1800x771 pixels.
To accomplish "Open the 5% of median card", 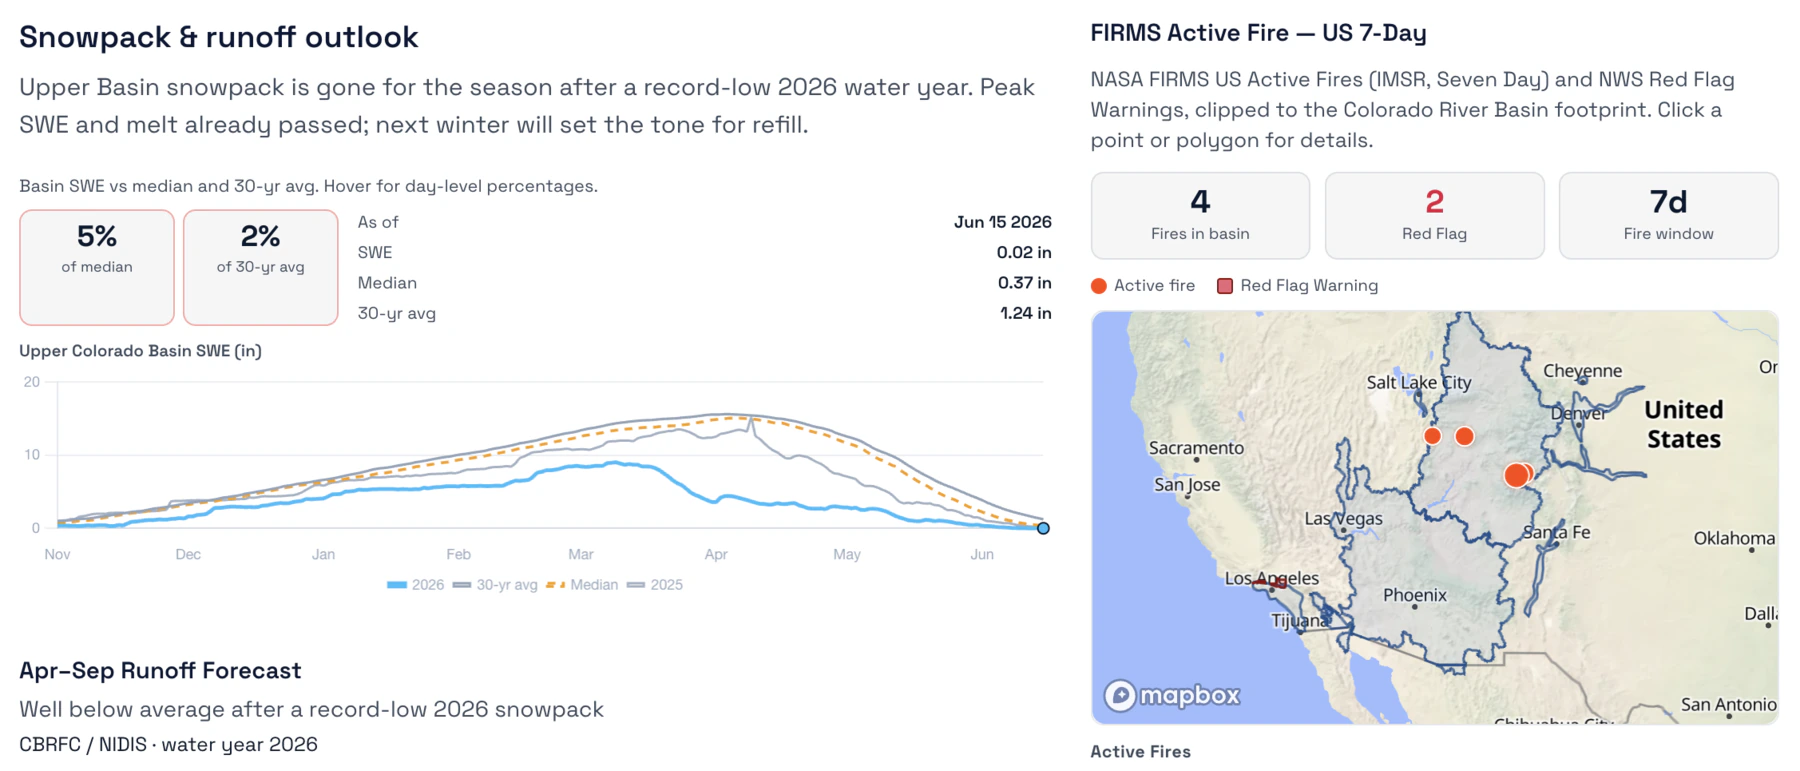I will pos(97,267).
